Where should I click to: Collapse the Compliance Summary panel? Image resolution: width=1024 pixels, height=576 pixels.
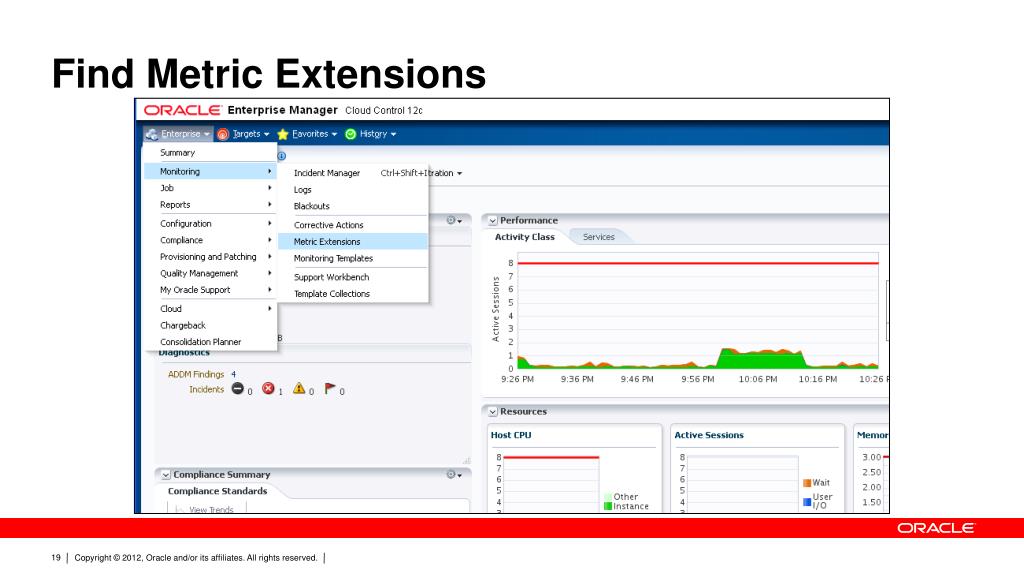point(165,475)
